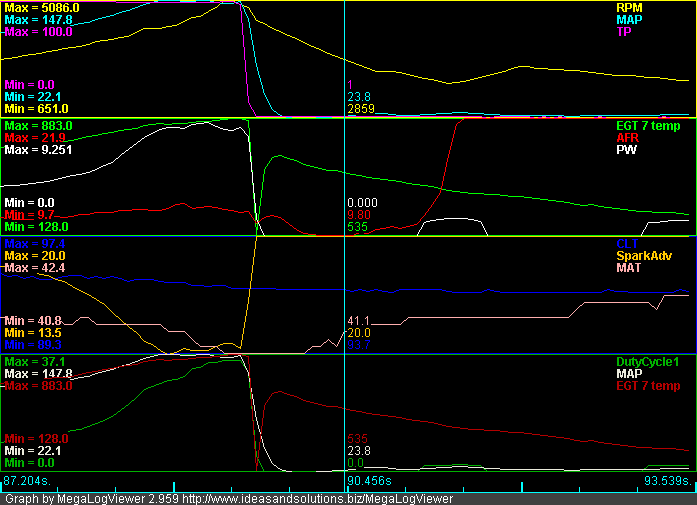Click the green Max = 883.0 value
Image resolution: width=697 pixels, height=505 pixels.
point(38,126)
